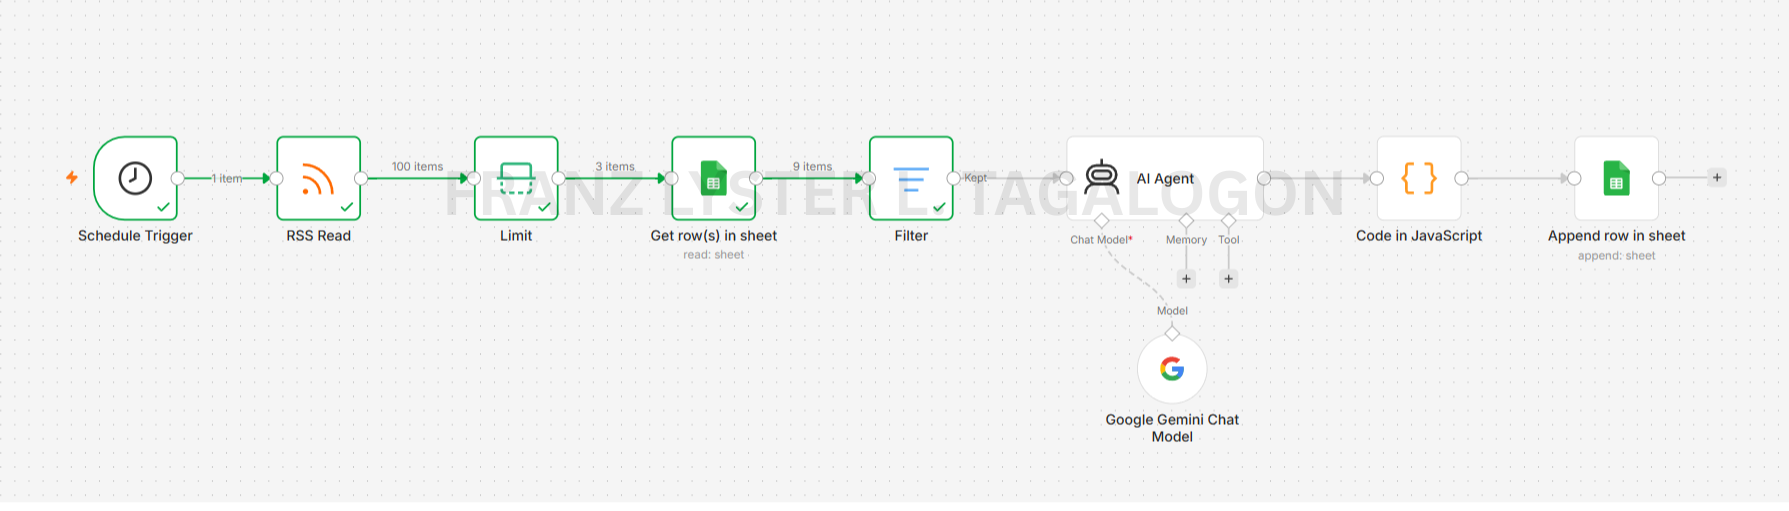This screenshot has width=1789, height=511.
Task: Select the Limit node icon
Action: pos(516,178)
